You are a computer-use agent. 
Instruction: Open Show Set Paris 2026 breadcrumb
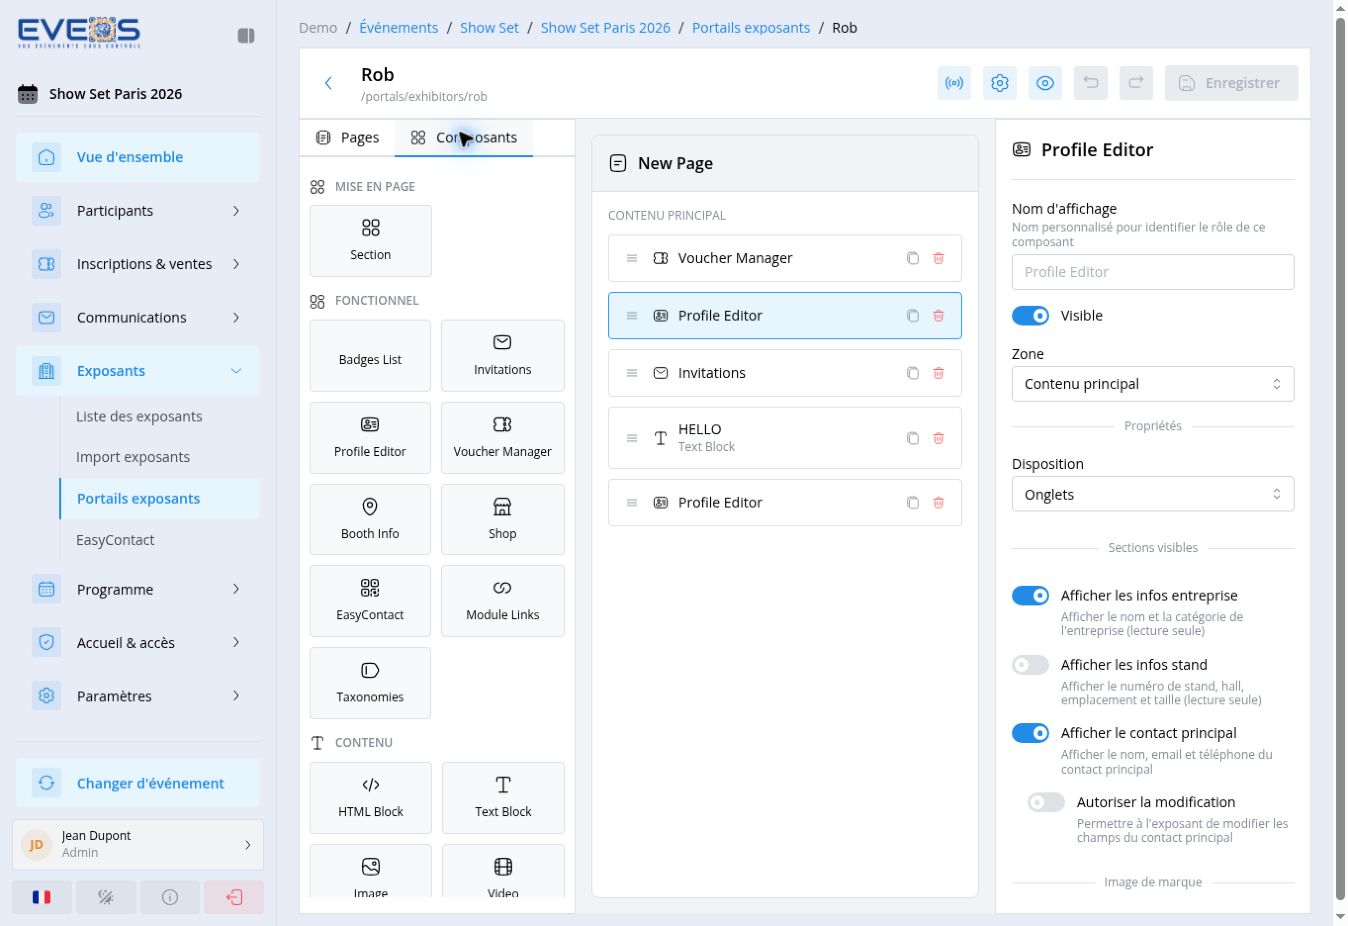605,28
